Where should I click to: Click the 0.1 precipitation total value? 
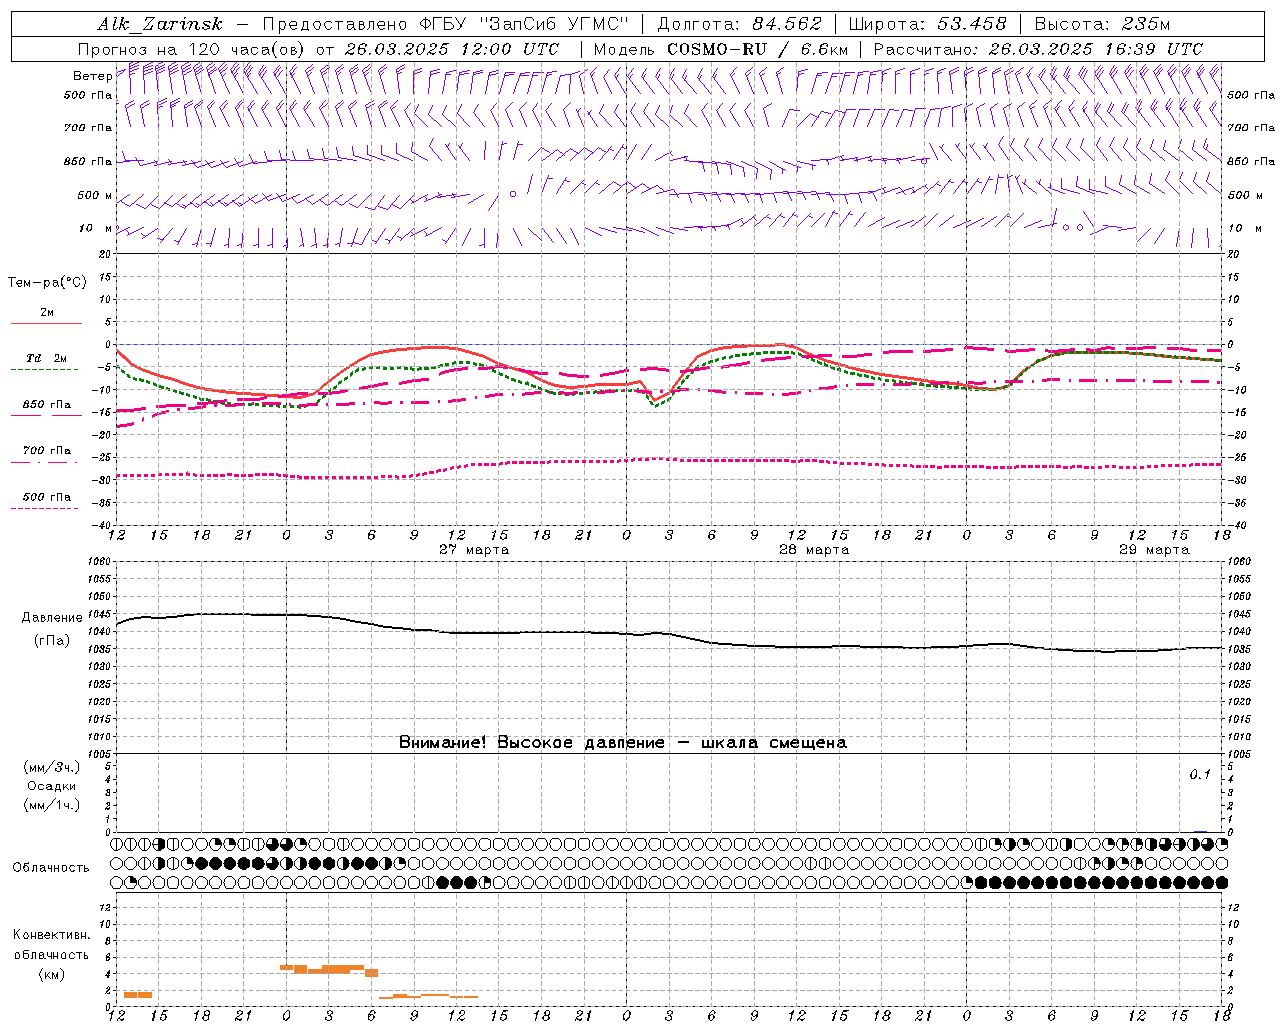(1200, 775)
